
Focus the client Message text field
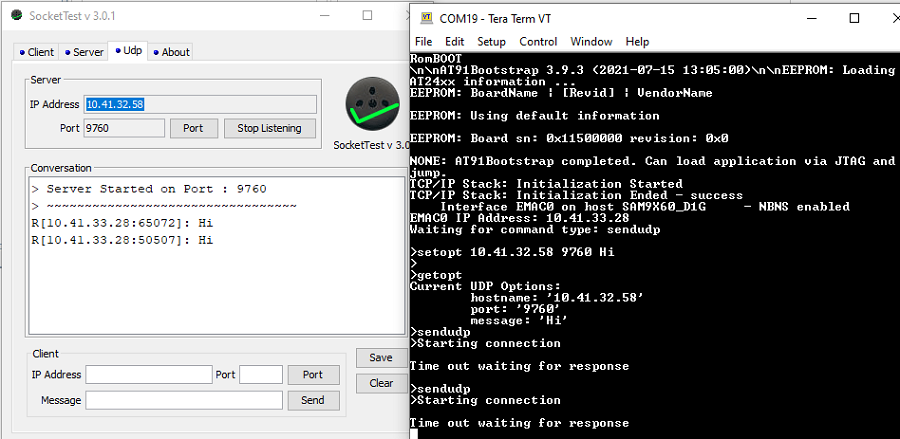tap(184, 400)
